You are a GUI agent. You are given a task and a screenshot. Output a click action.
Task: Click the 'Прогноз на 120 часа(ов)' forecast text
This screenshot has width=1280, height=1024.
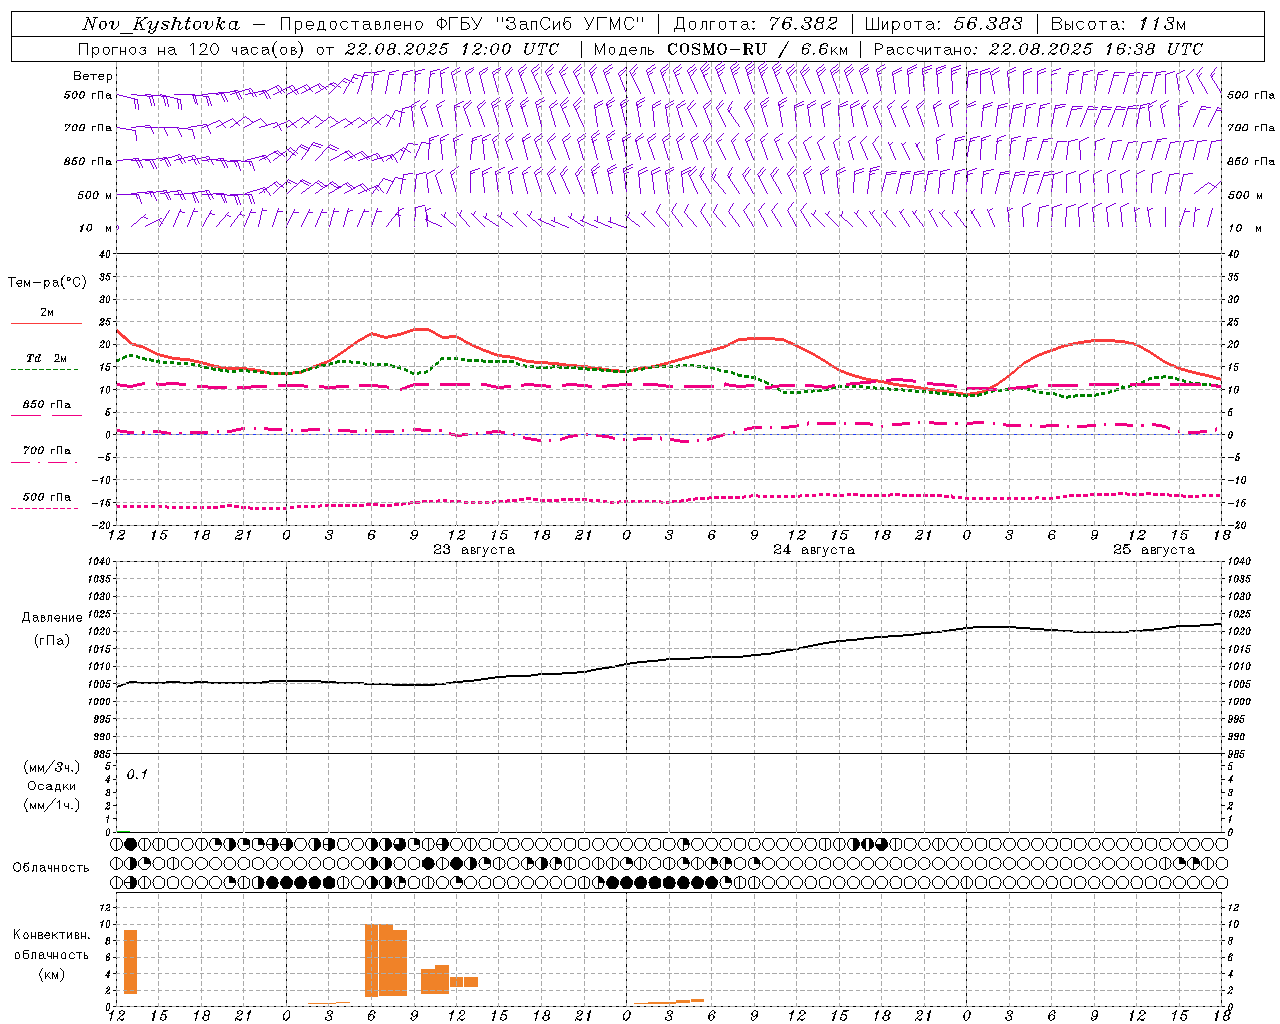192,49
